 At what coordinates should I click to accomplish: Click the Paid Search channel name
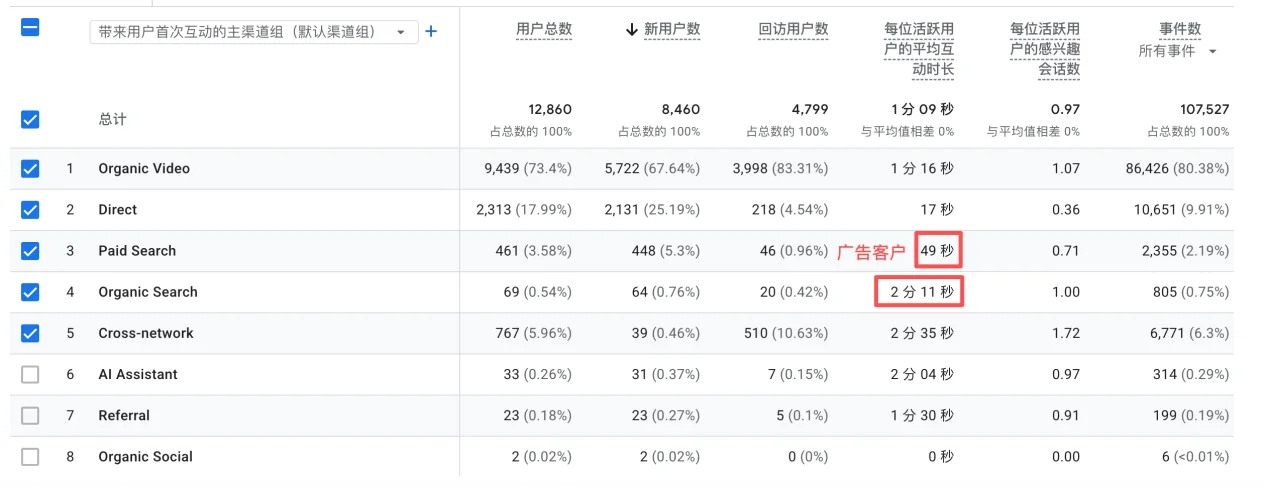(x=137, y=251)
